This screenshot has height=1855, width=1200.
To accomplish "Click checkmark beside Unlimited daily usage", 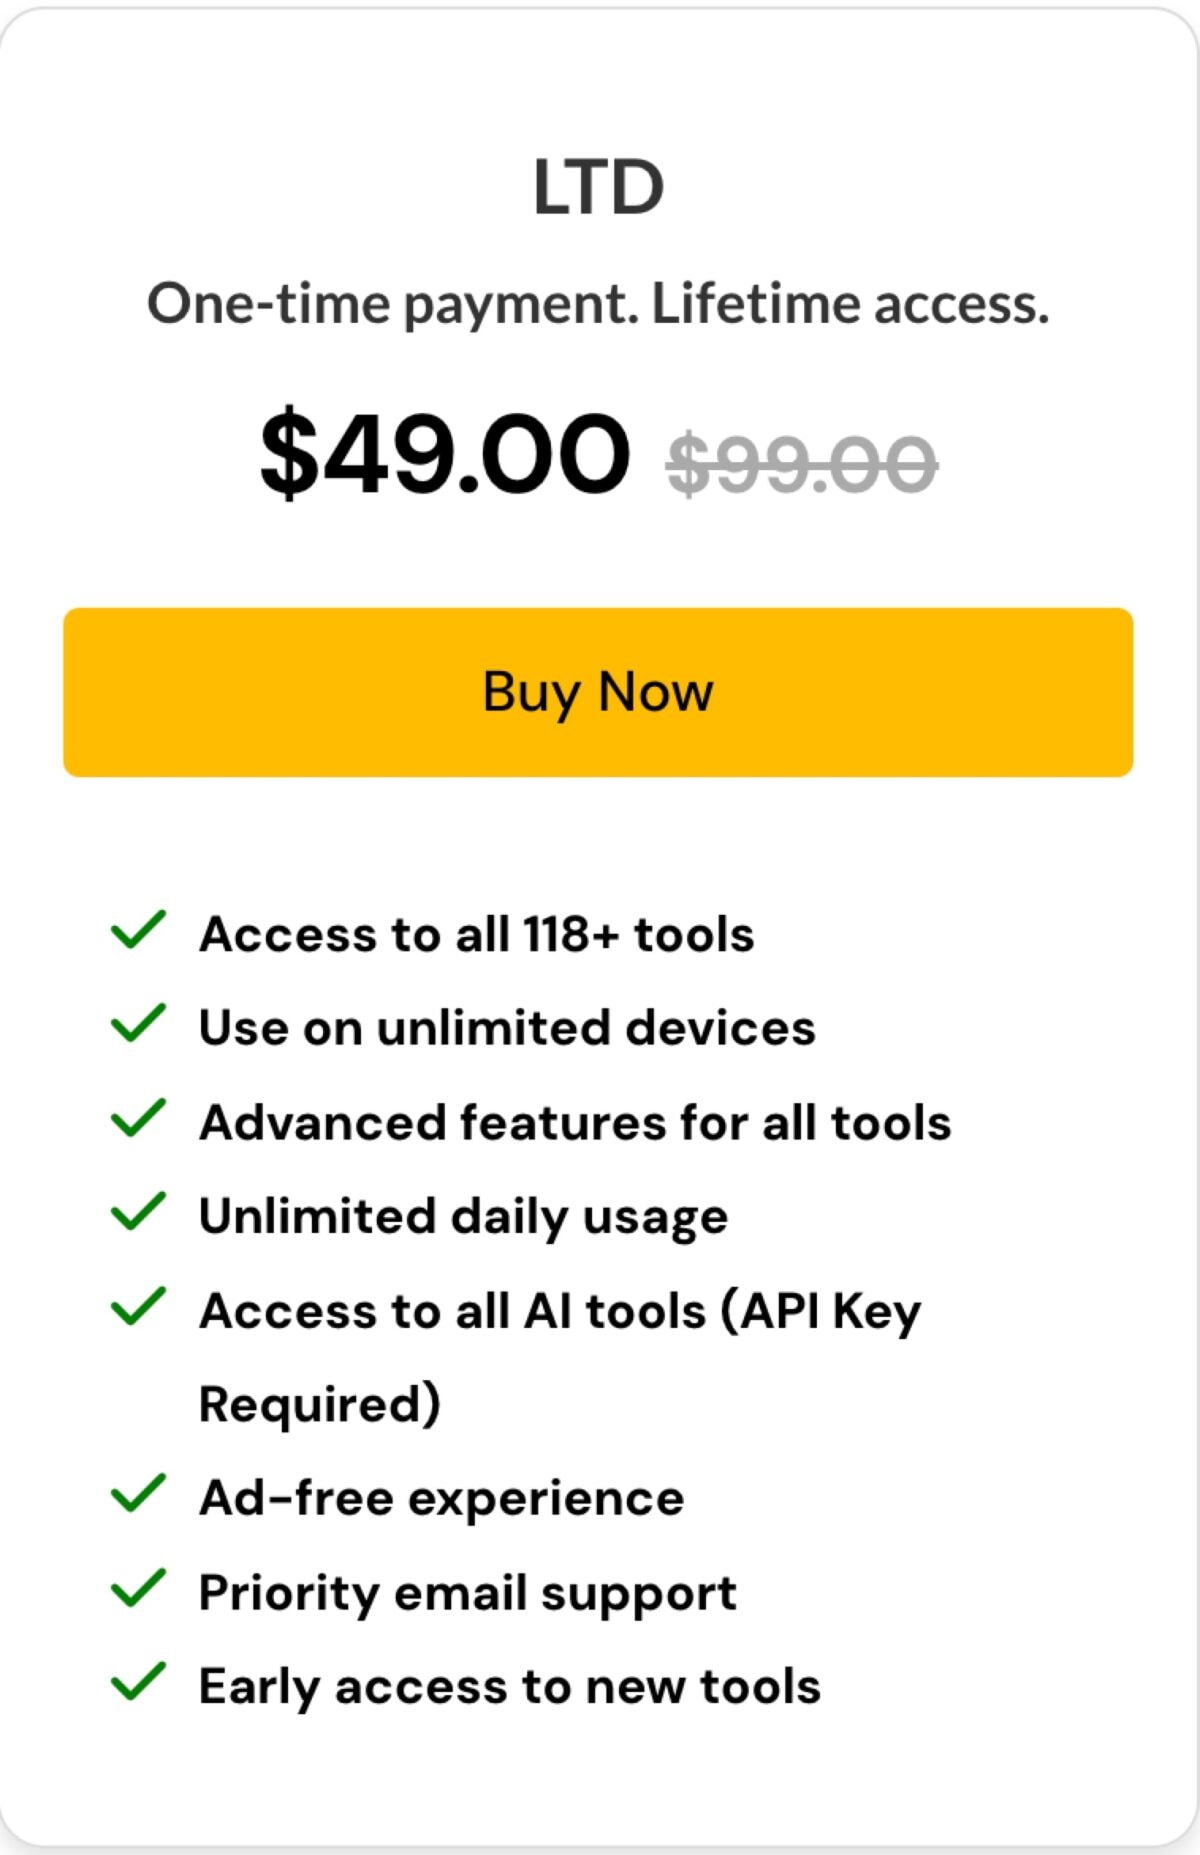I will pos(138,1211).
